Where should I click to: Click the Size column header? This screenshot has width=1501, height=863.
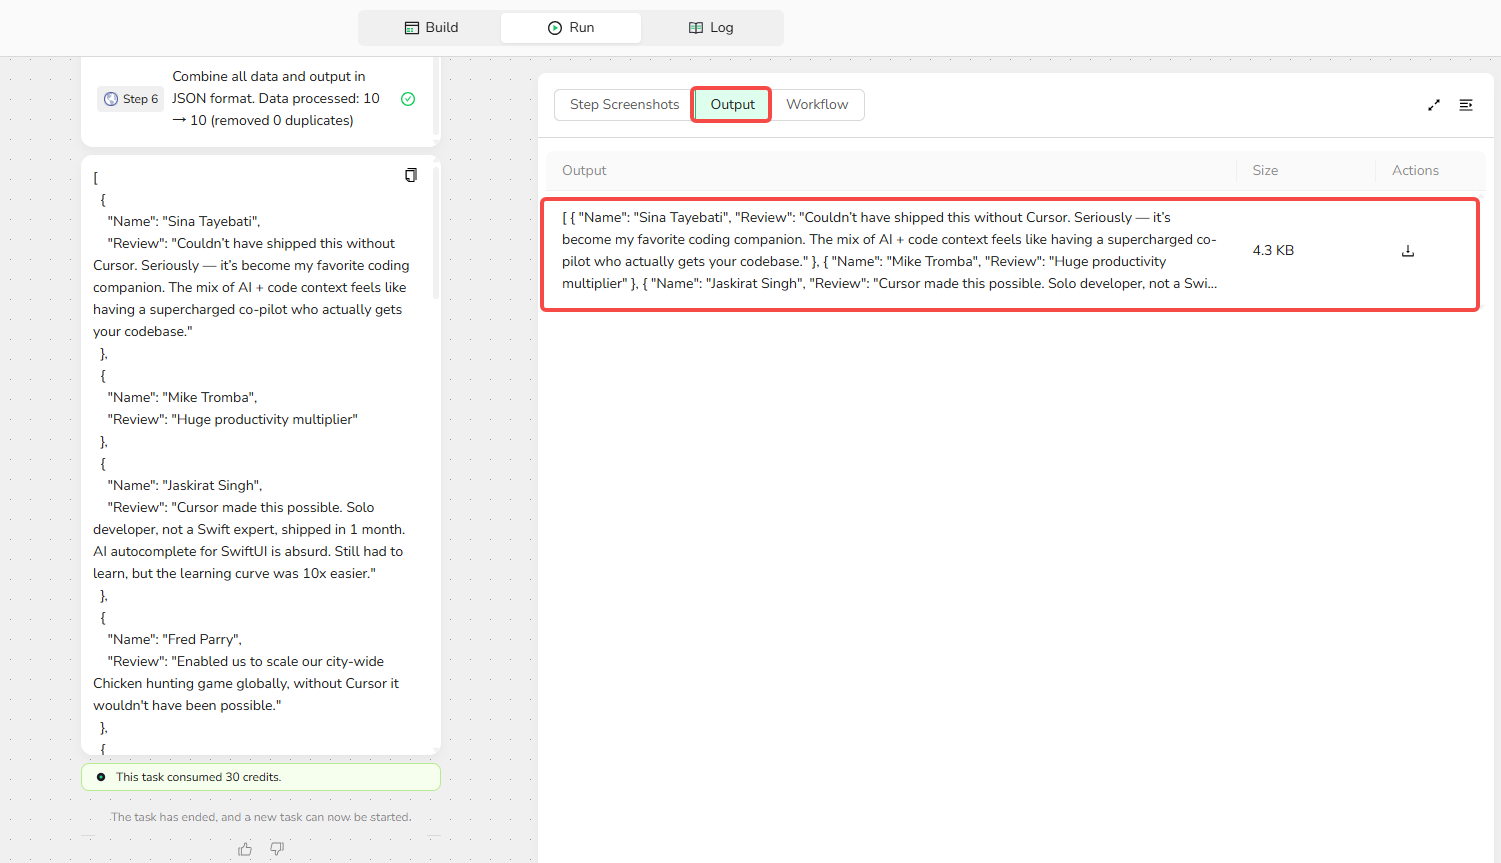[x=1265, y=171]
